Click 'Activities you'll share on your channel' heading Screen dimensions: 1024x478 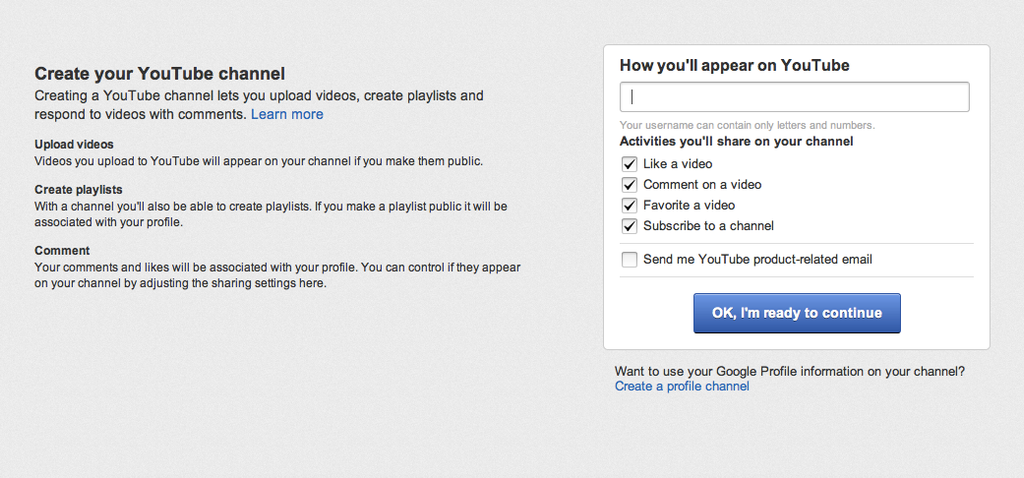(x=736, y=142)
